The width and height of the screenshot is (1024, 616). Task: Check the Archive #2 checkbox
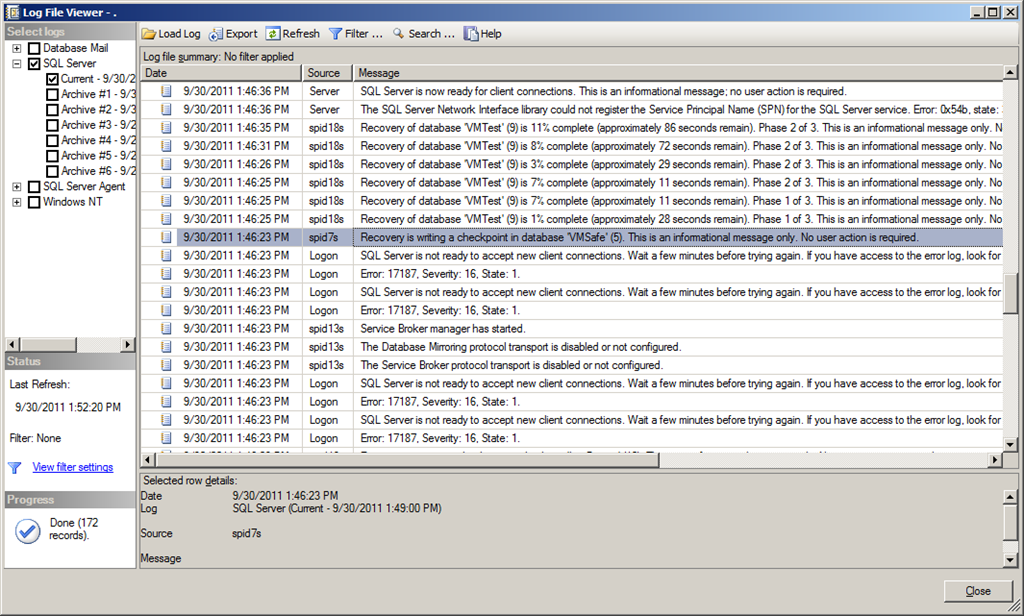pos(52,110)
